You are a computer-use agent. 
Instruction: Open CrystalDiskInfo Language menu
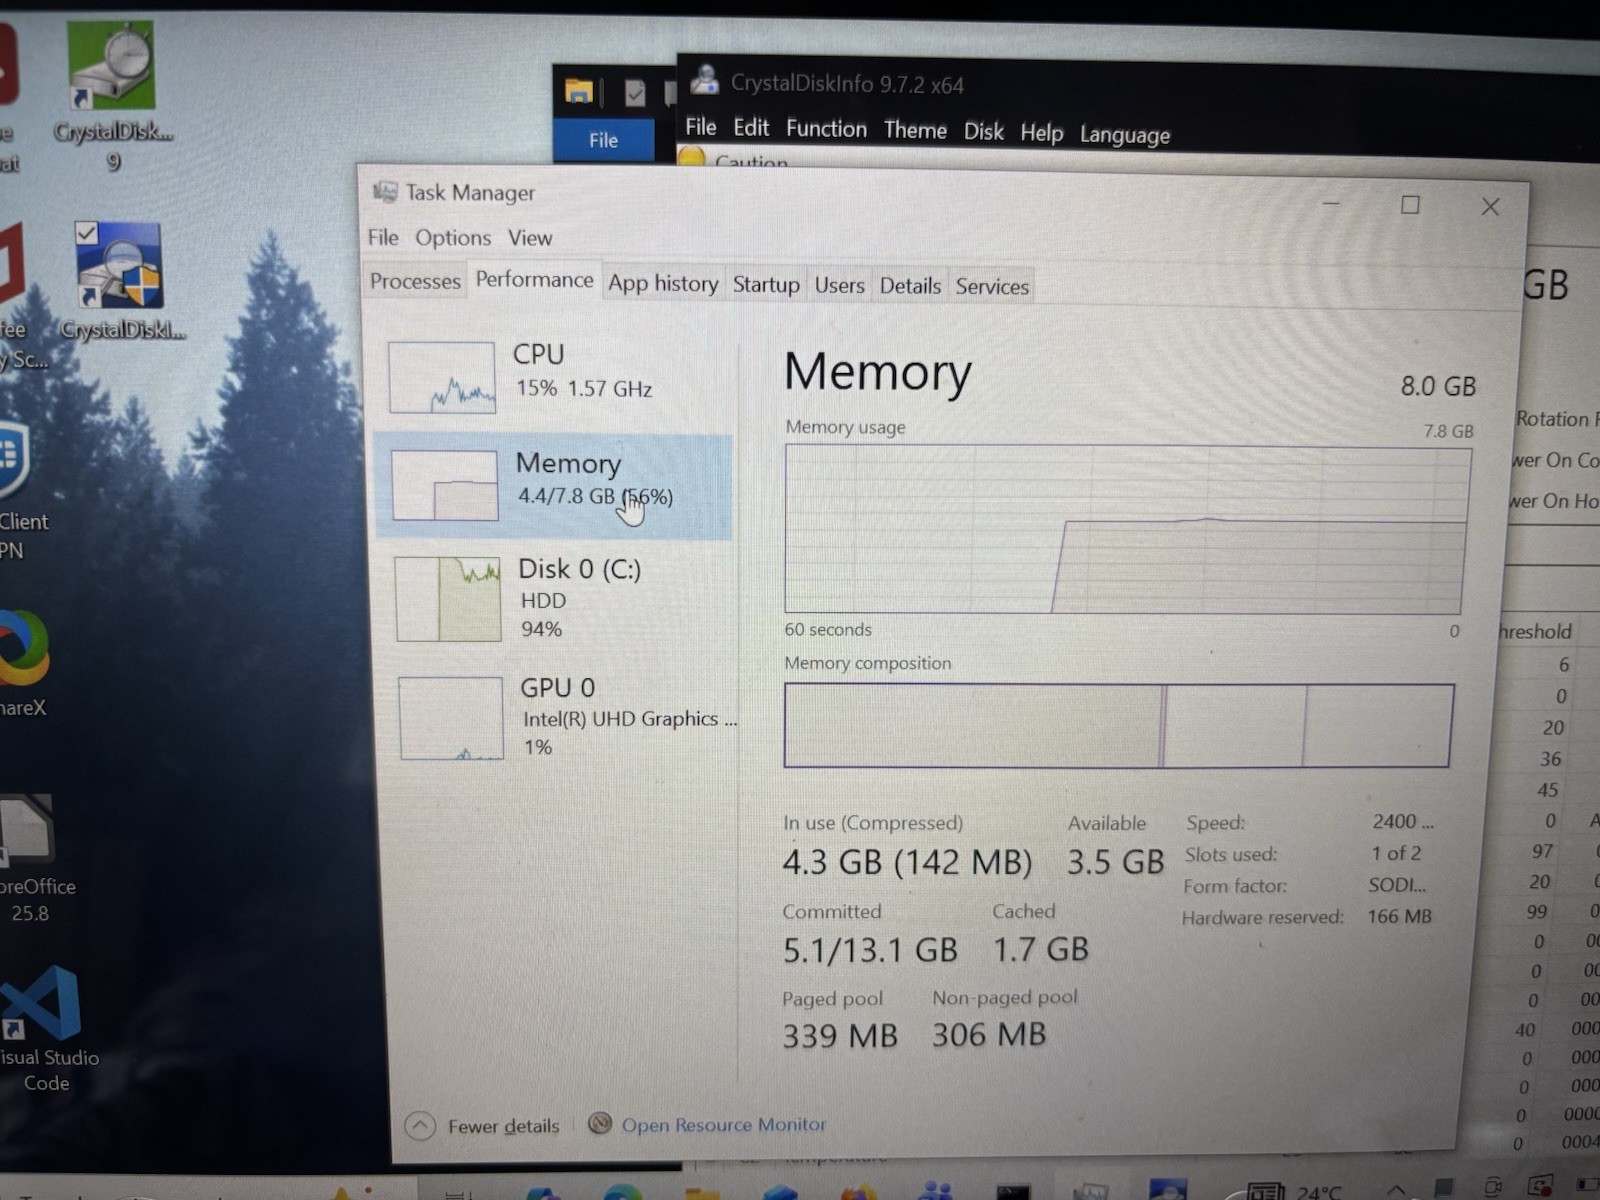tap(1124, 135)
